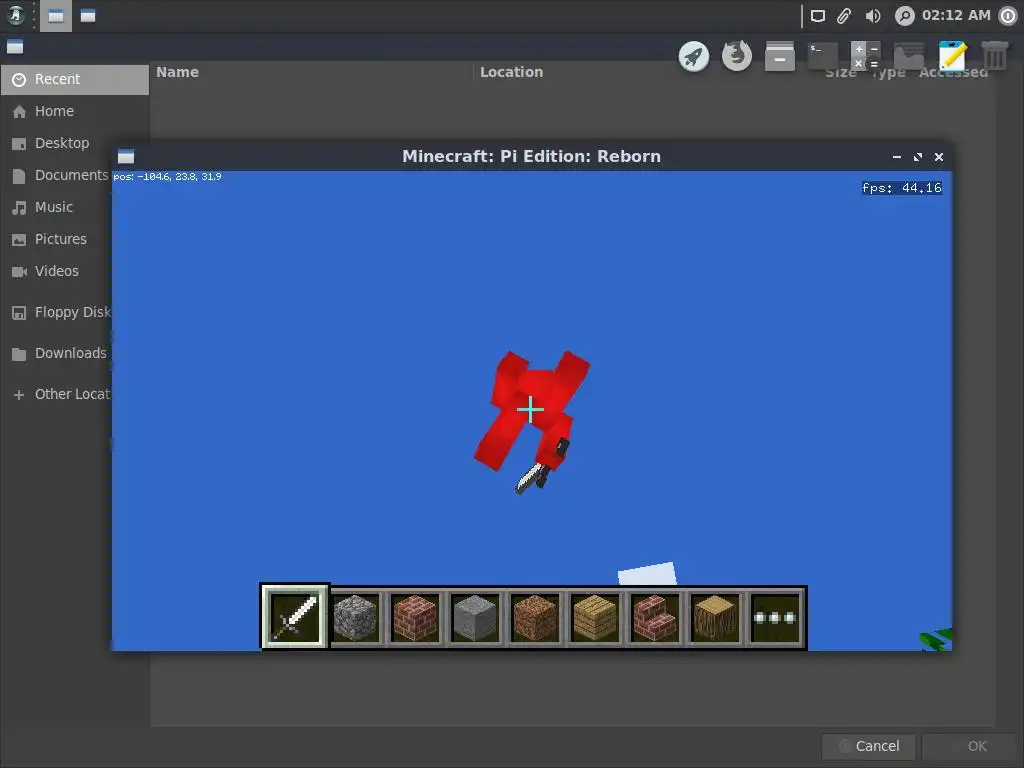Switch to first highlighted taskbar window

56,16
